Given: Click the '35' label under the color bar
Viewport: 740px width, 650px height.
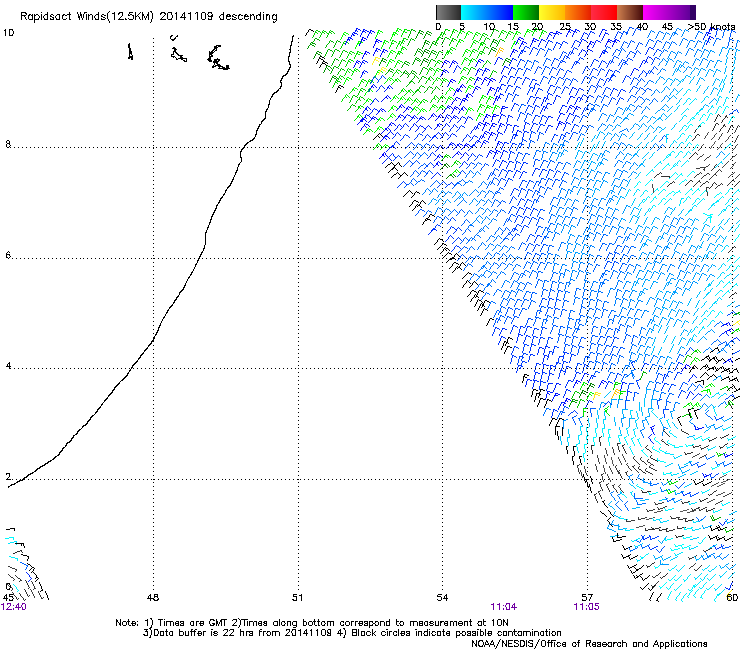Looking at the screenshot, I should click(616, 27).
